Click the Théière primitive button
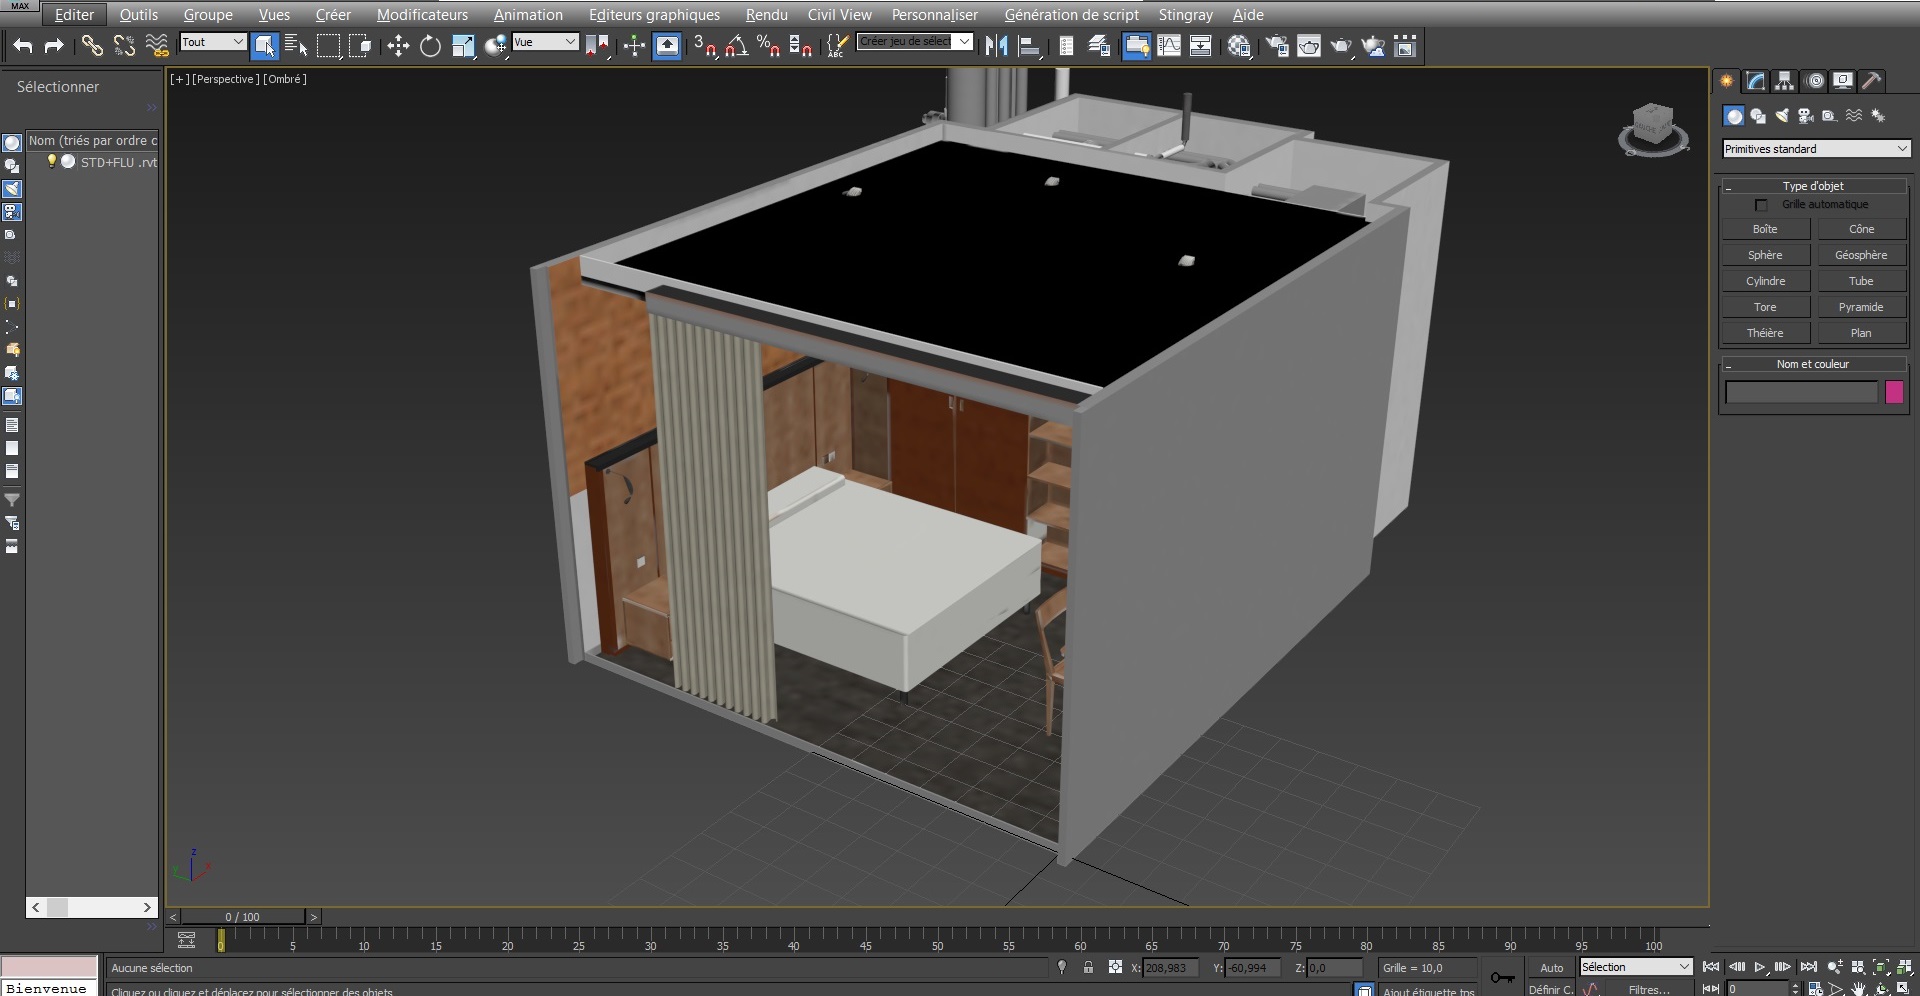 tap(1765, 333)
